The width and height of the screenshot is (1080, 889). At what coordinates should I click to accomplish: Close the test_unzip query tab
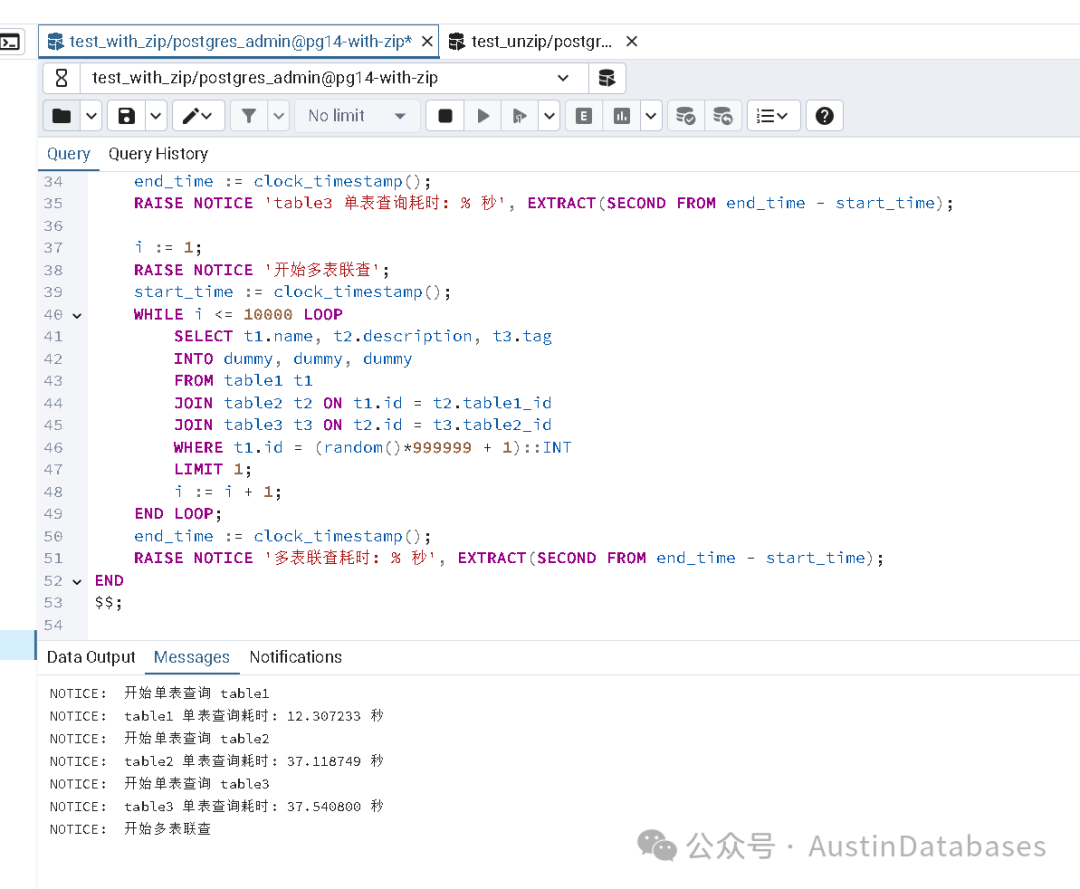[x=632, y=42]
